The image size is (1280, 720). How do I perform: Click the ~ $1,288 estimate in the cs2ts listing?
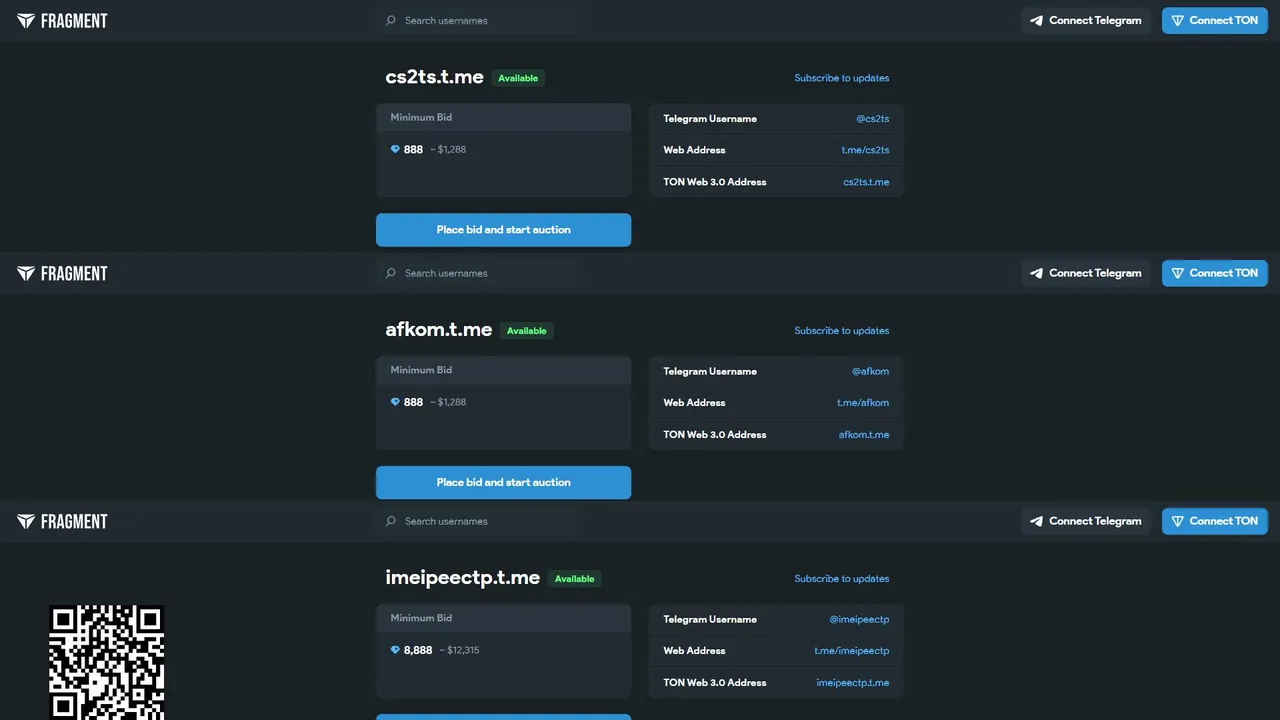(448, 149)
